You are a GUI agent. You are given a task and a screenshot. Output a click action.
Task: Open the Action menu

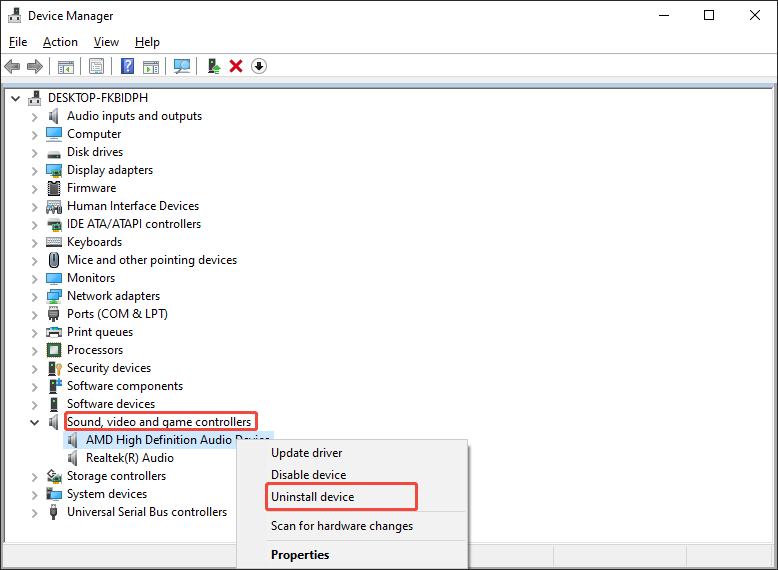pos(60,42)
